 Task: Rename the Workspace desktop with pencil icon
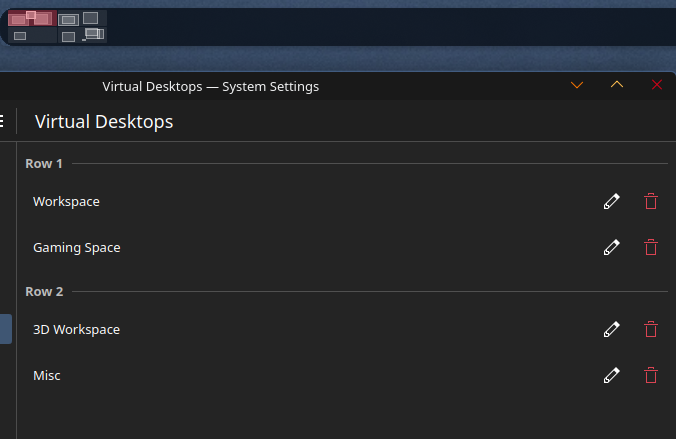[611, 201]
